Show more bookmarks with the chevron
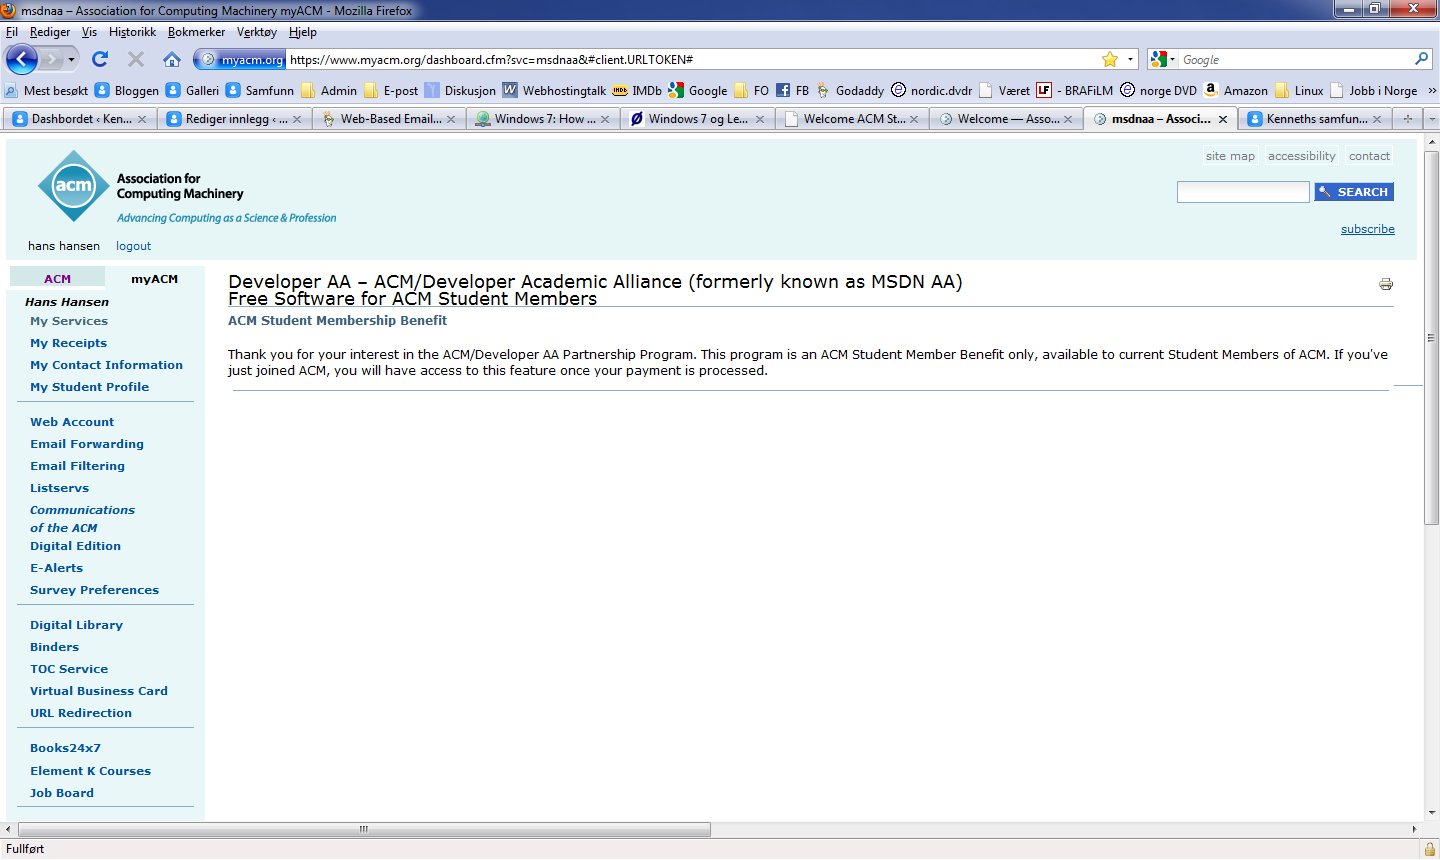The image size is (1440, 860). pyautogui.click(x=1431, y=90)
